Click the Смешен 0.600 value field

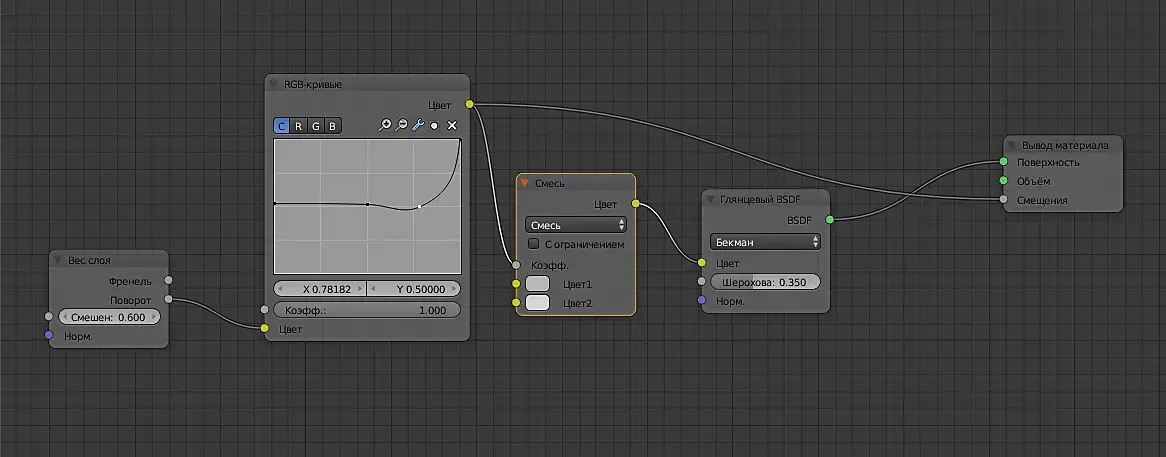[x=109, y=317]
